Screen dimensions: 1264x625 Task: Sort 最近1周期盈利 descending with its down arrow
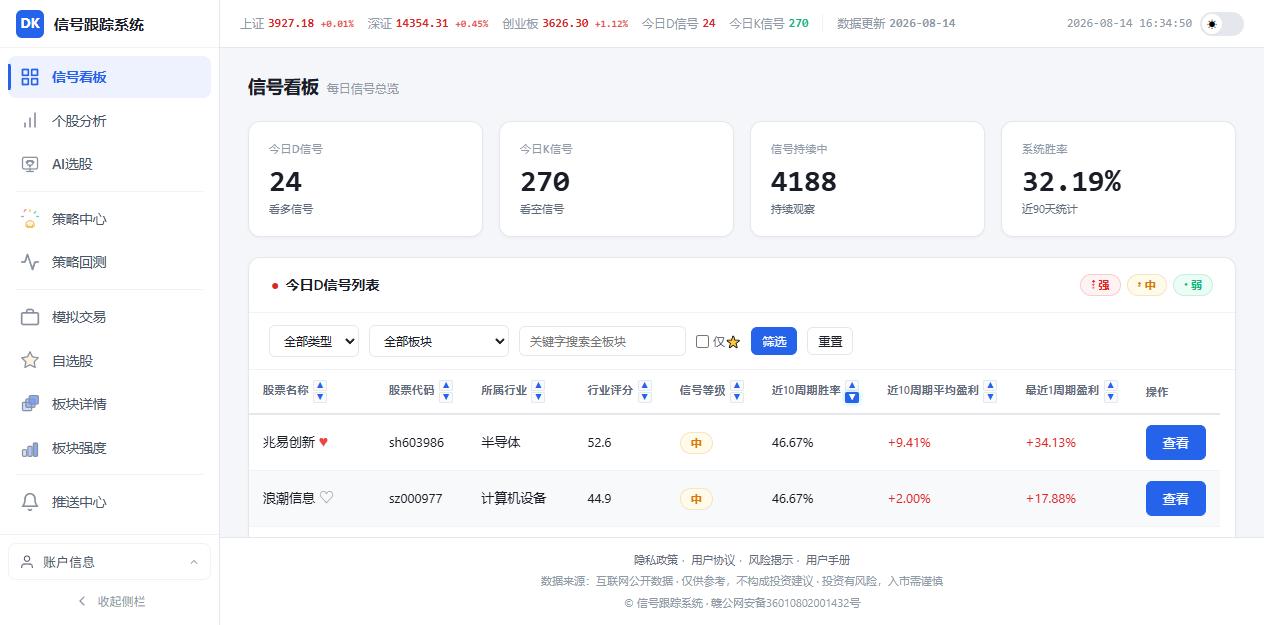[1111, 397]
